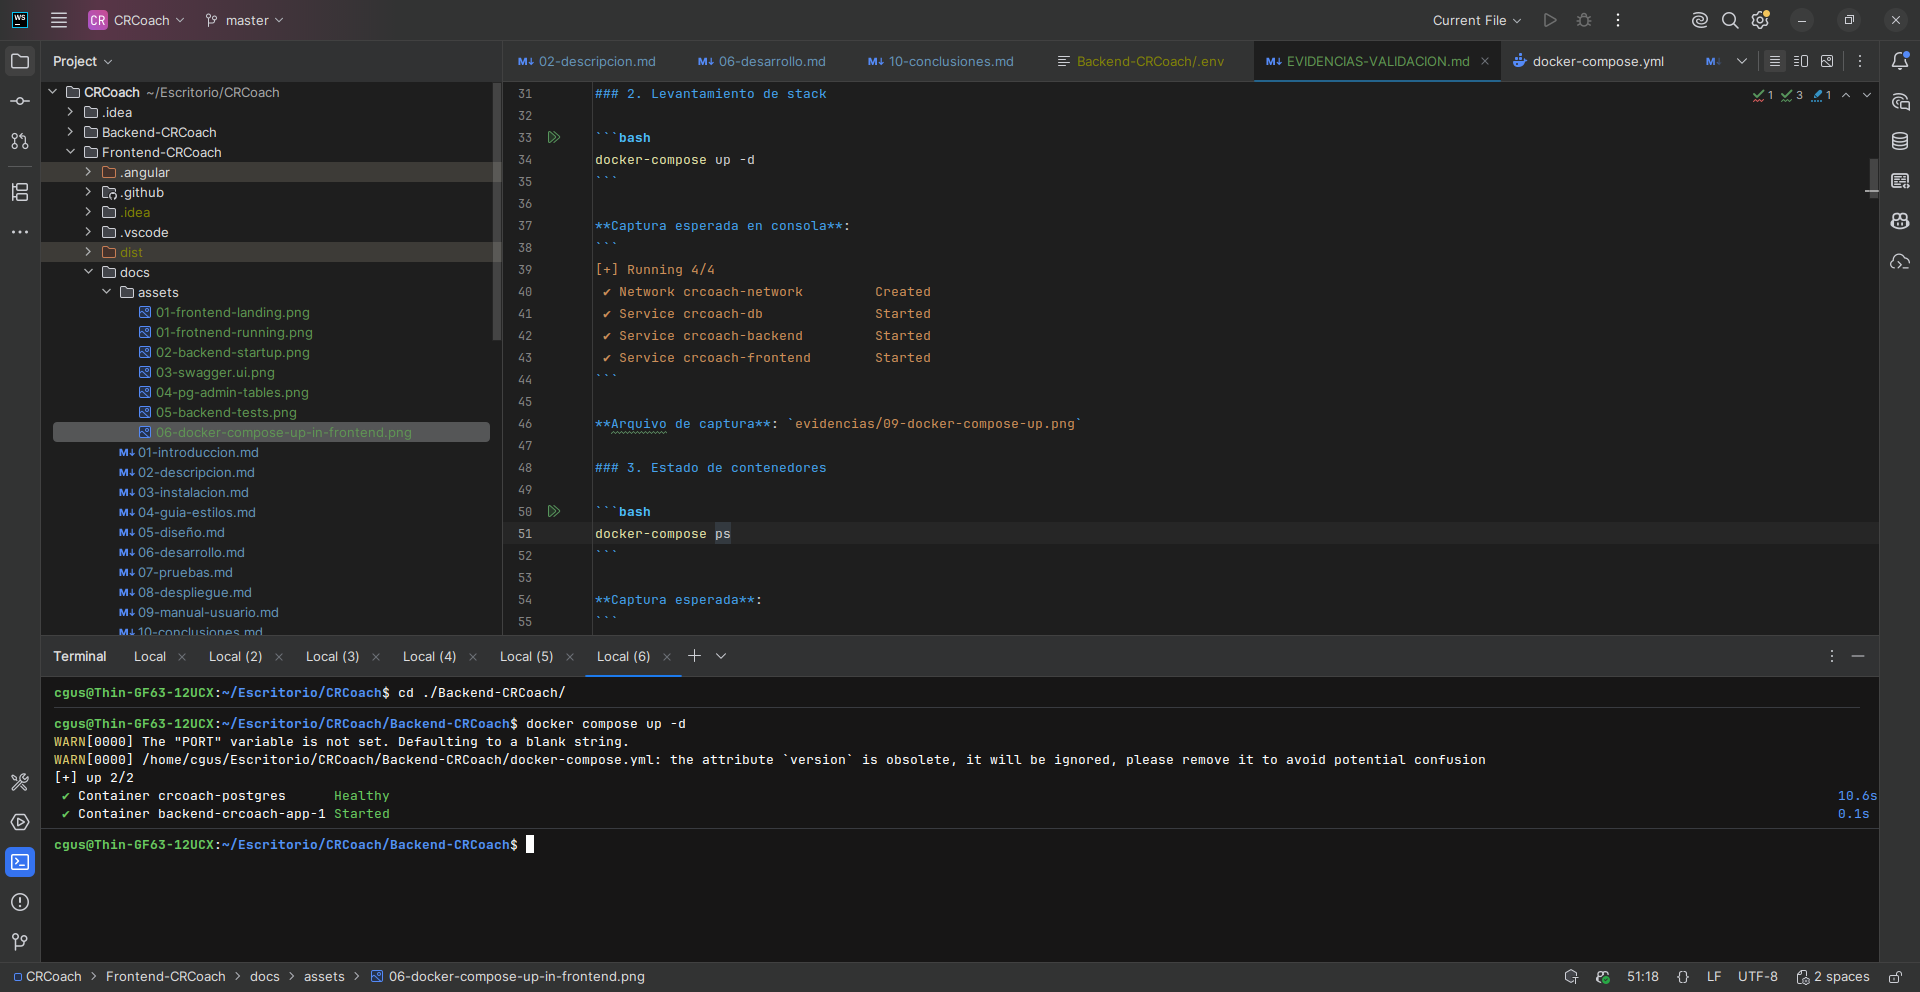Open 07-pruebas.md in project tree
This screenshot has width=1920, height=992.
click(x=185, y=572)
